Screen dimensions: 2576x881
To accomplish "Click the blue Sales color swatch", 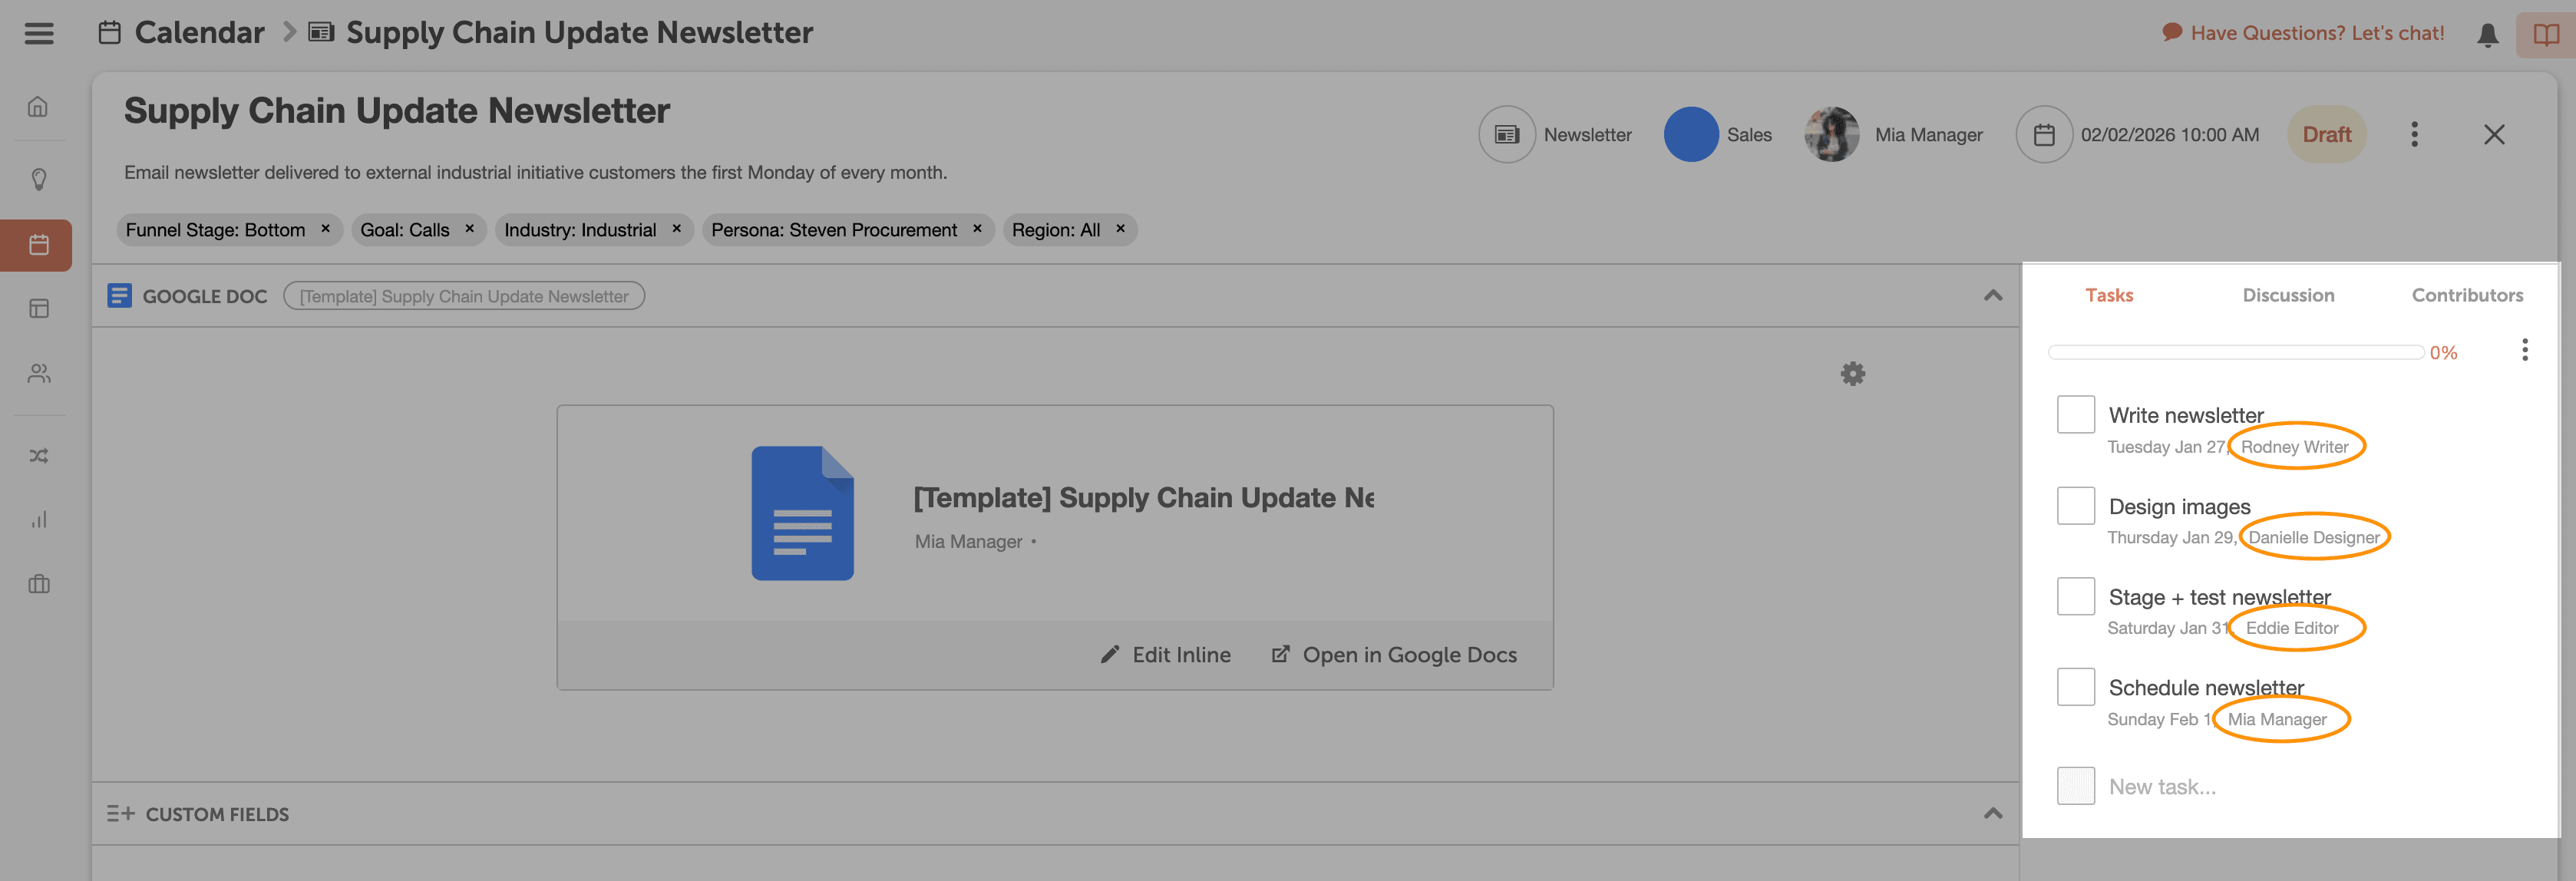I will 1690,134.
